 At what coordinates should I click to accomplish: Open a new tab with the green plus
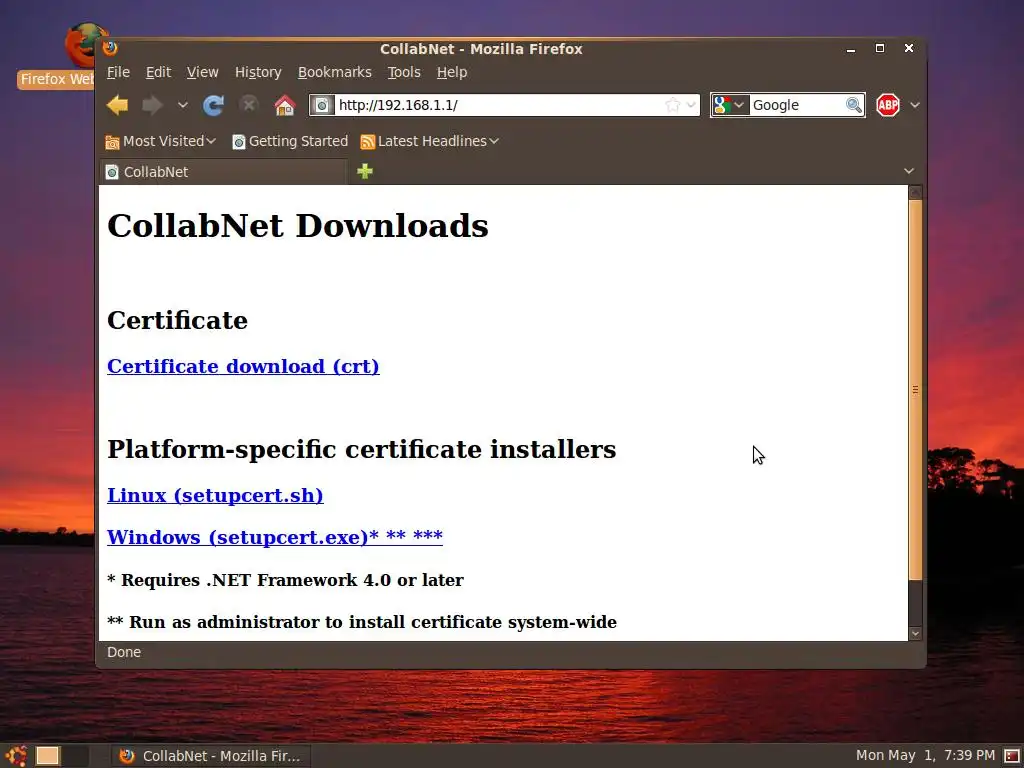pos(365,171)
